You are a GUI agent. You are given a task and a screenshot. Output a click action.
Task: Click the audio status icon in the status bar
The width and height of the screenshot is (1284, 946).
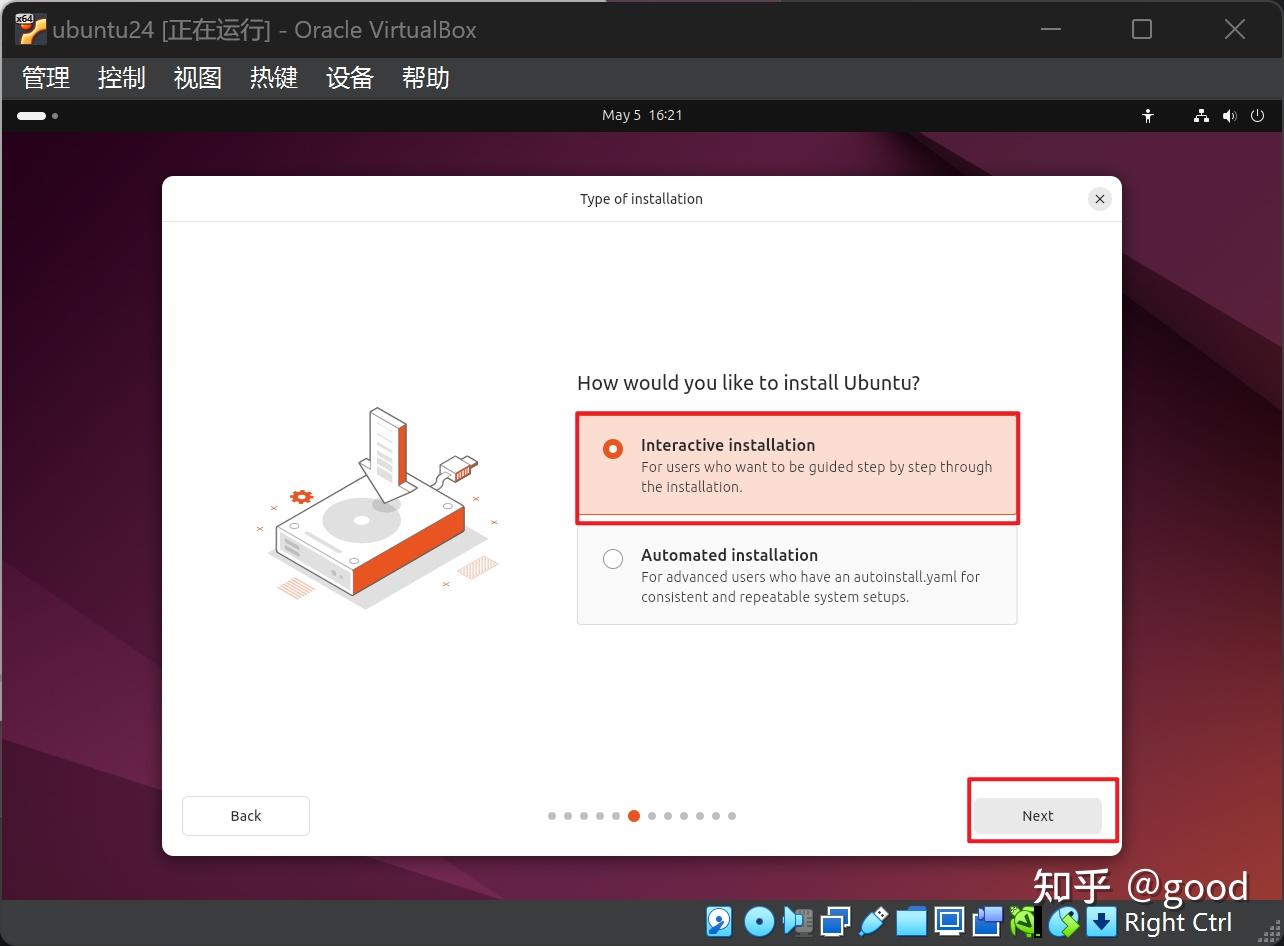798,921
